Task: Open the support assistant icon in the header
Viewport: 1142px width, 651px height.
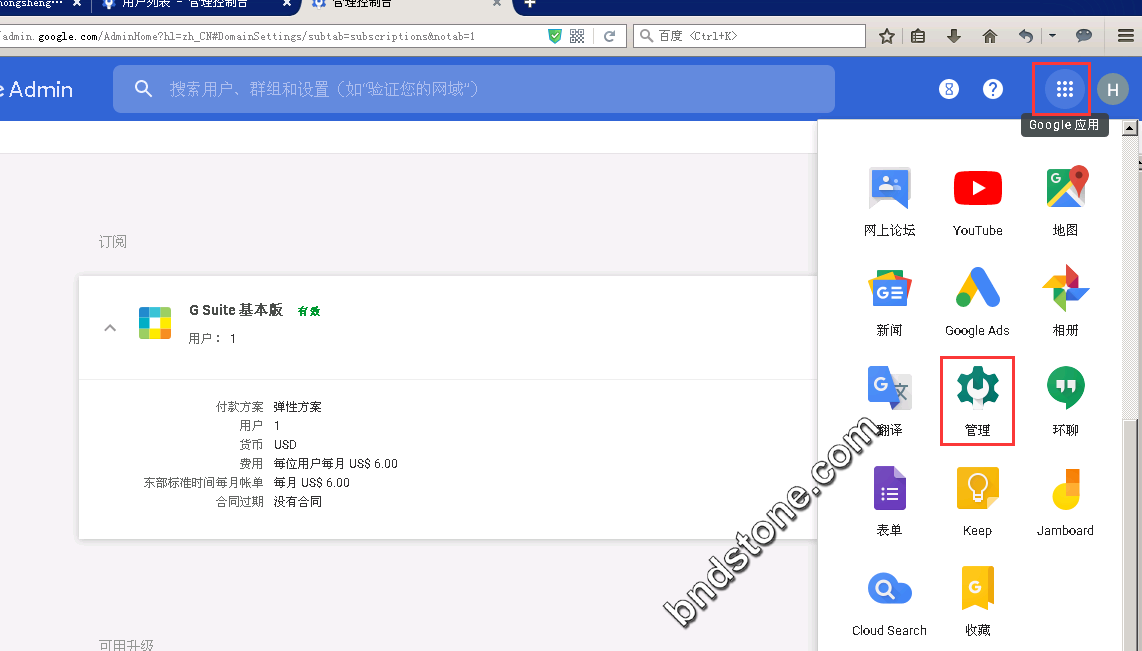Action: click(948, 89)
